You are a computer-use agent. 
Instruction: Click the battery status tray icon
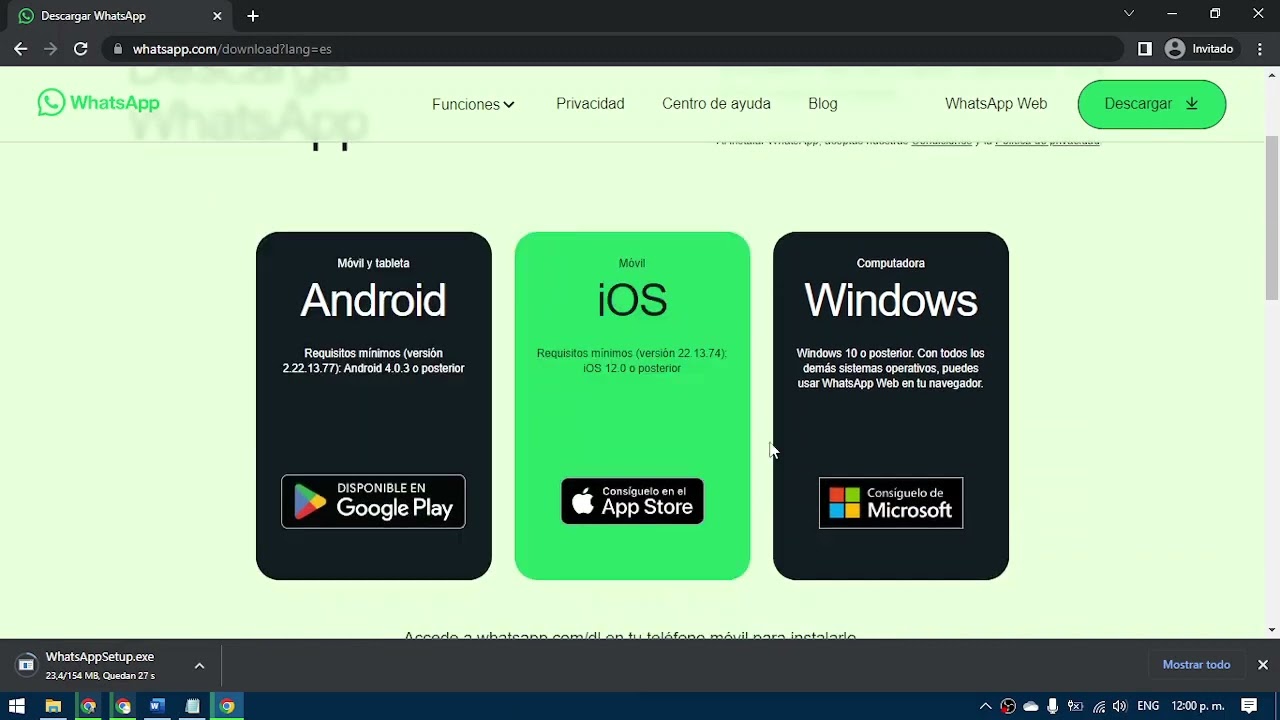click(1075, 706)
